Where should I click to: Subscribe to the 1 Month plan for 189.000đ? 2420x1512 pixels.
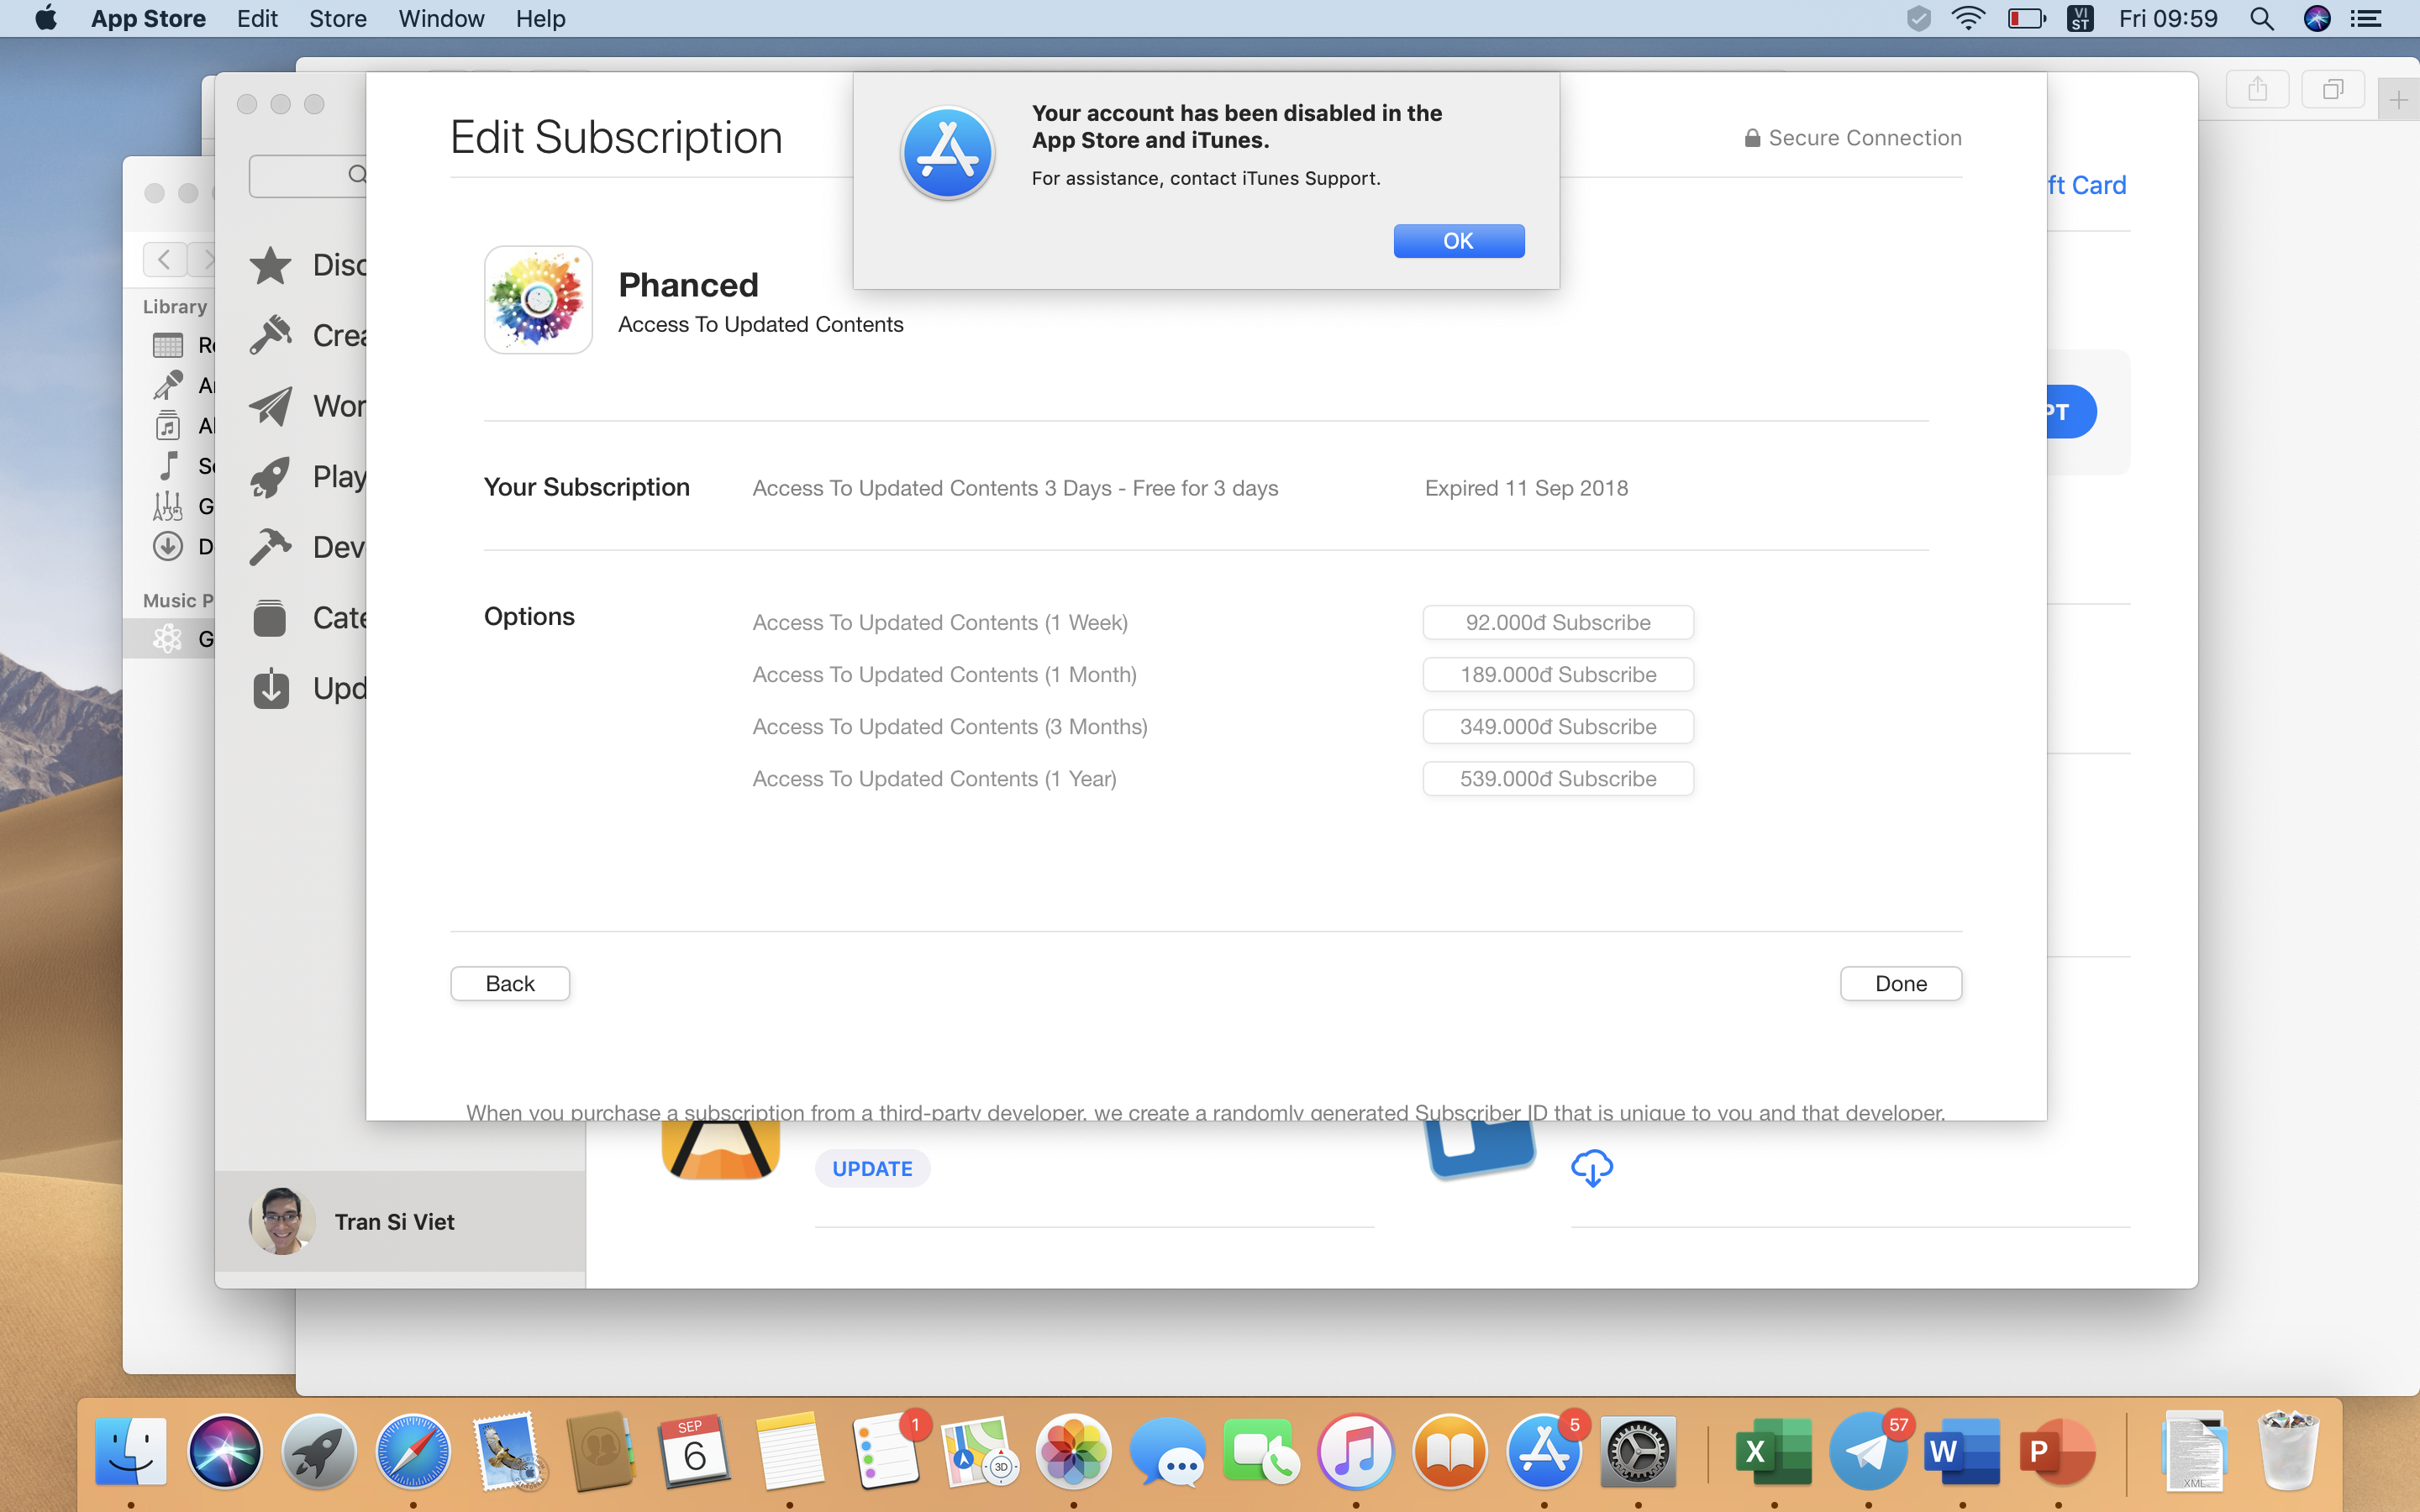pyautogui.click(x=1557, y=675)
